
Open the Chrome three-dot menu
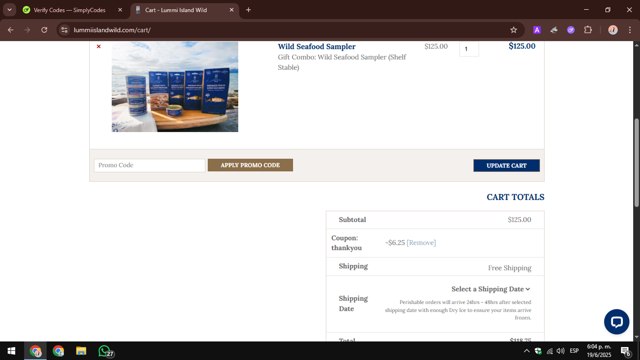[x=629, y=30]
